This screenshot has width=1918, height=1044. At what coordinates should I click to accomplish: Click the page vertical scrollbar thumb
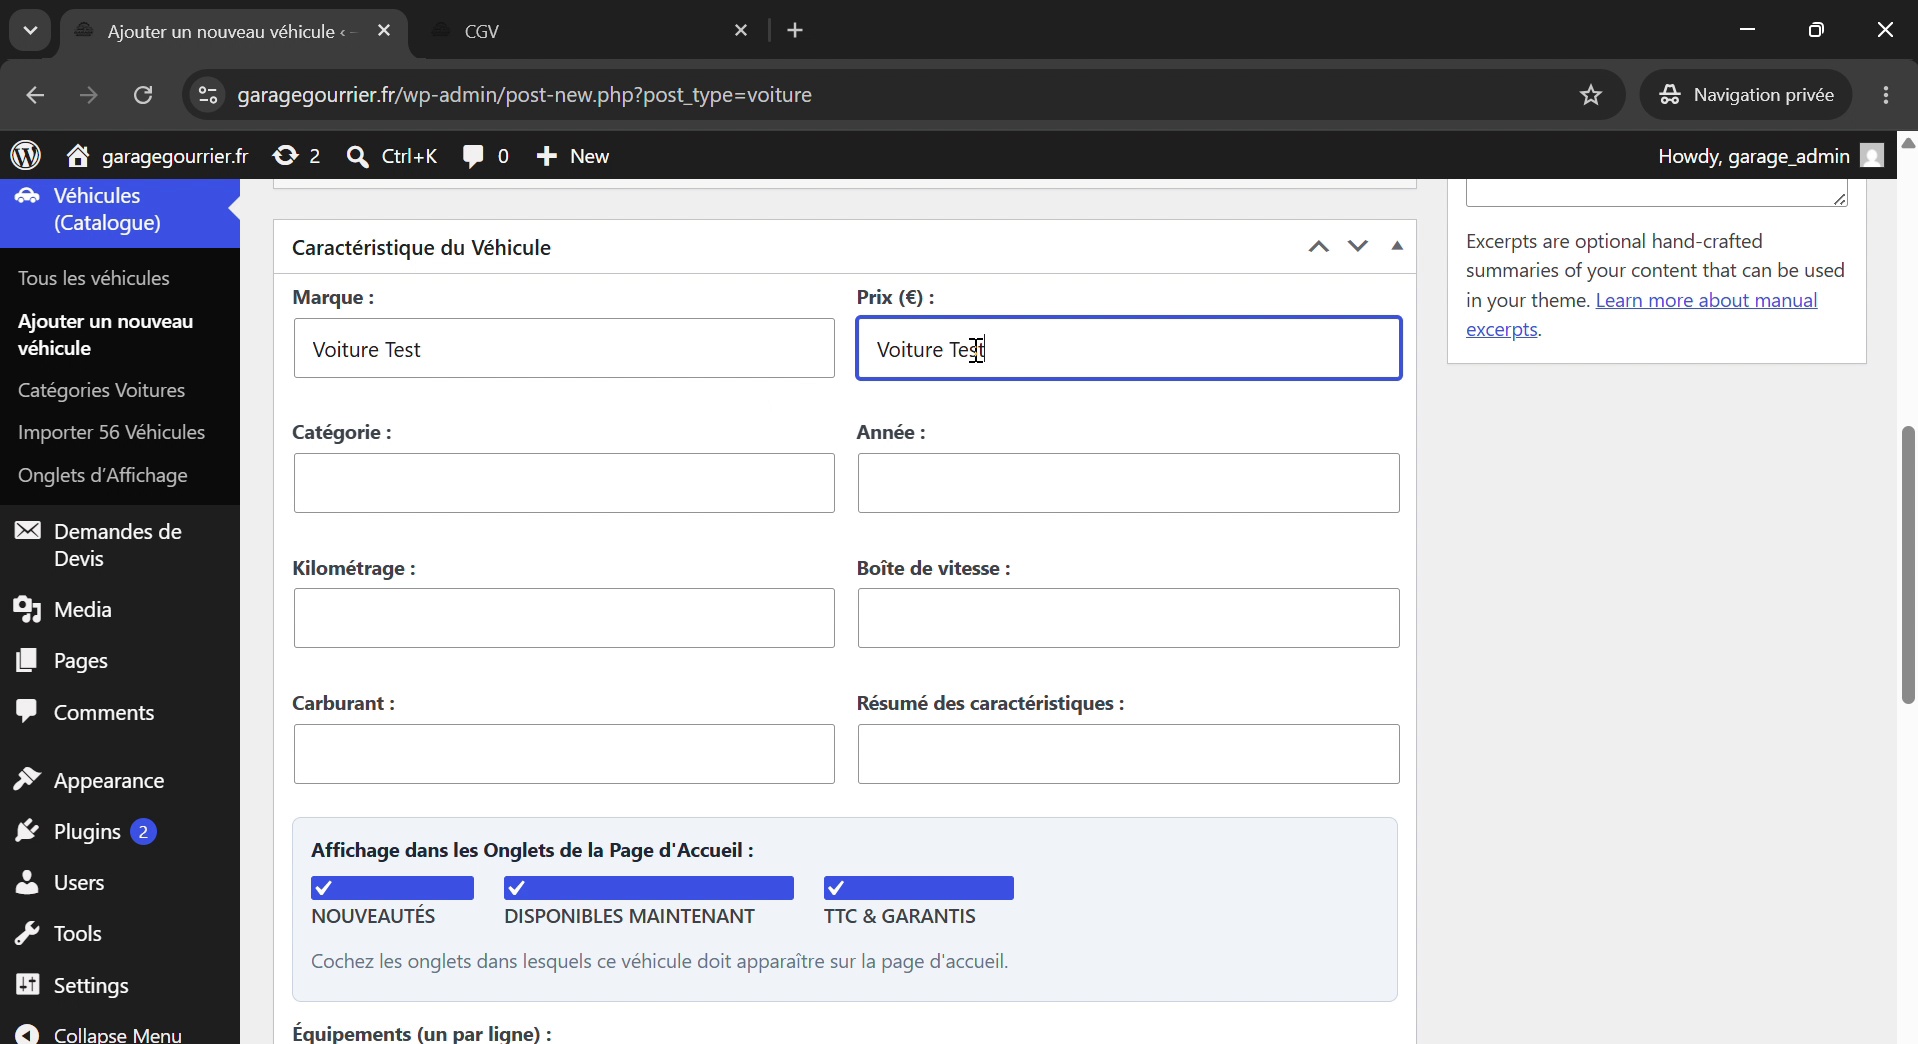coord(1908,565)
